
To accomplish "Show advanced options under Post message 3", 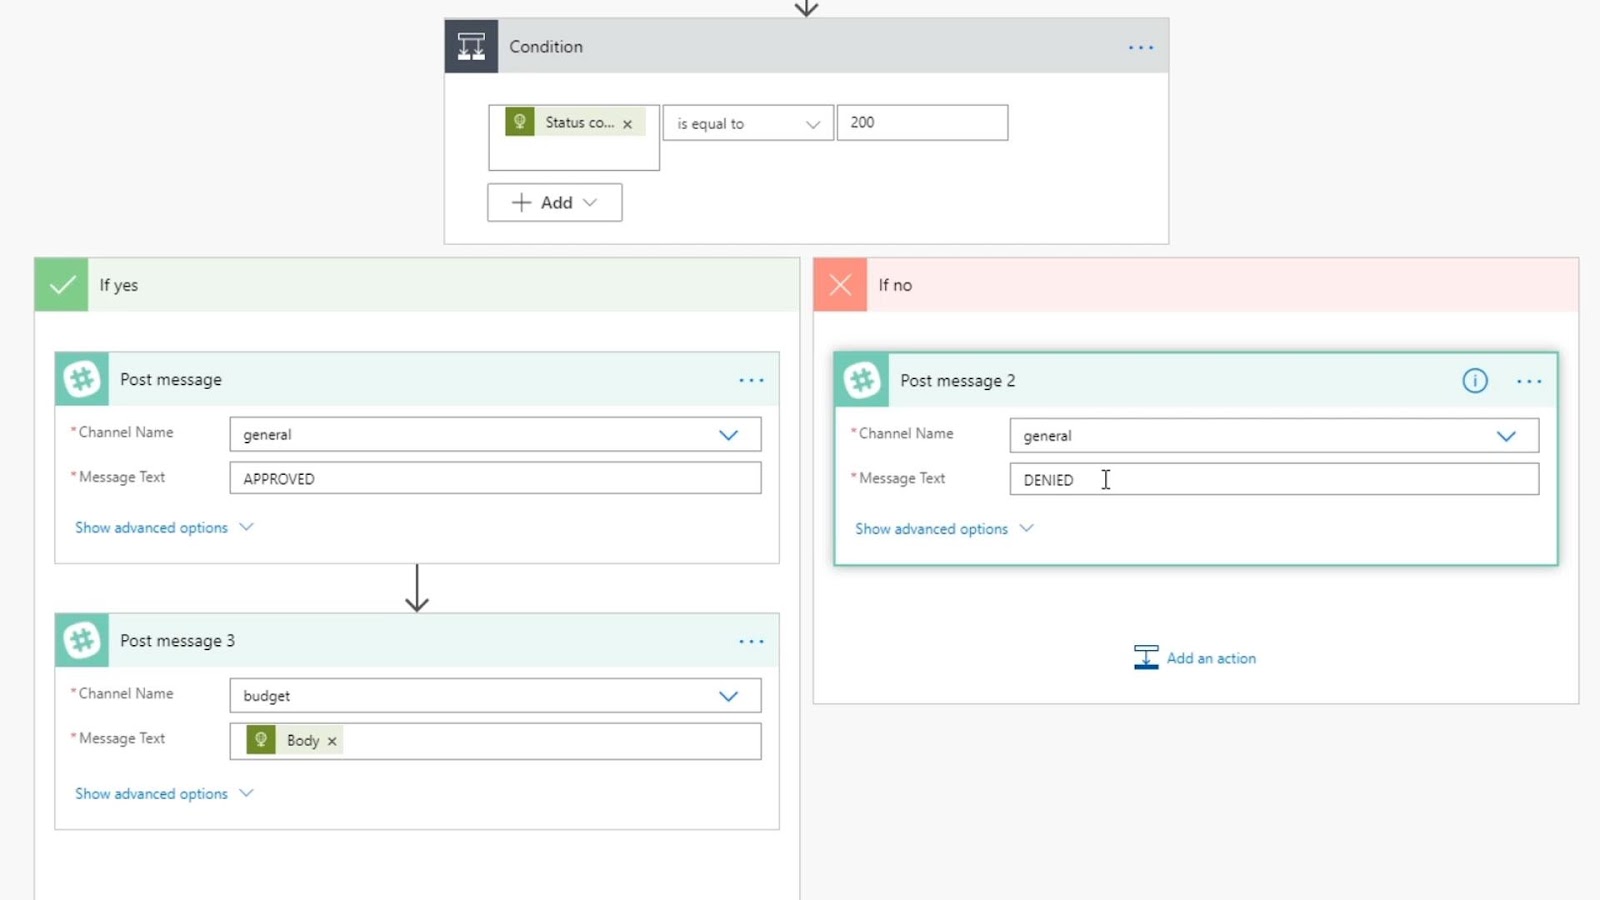I will 164,794.
